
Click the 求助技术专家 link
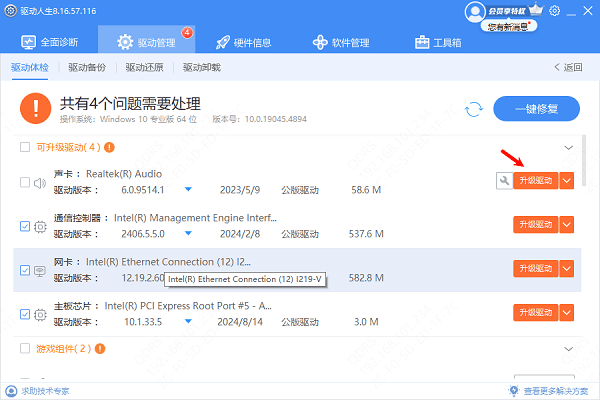pyautogui.click(x=45, y=391)
